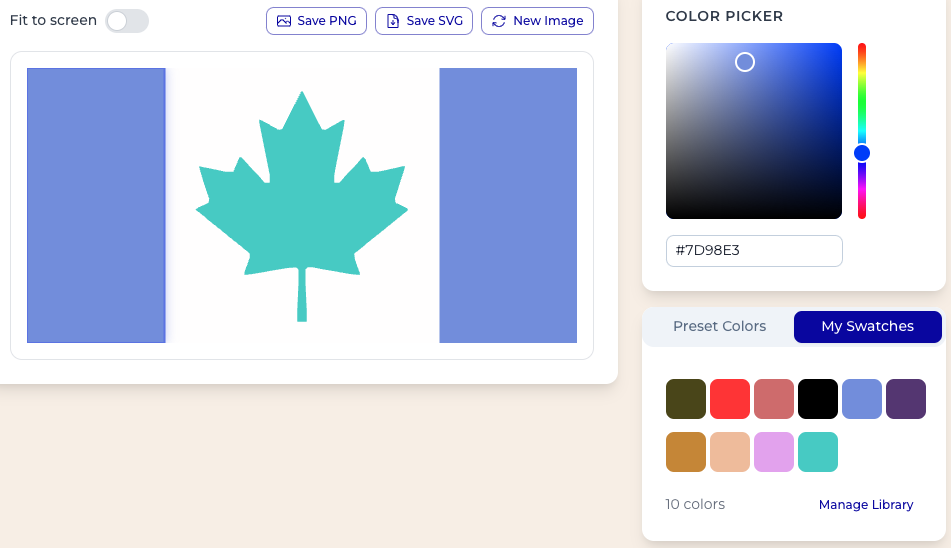Click the hue slider handle

(x=862, y=153)
